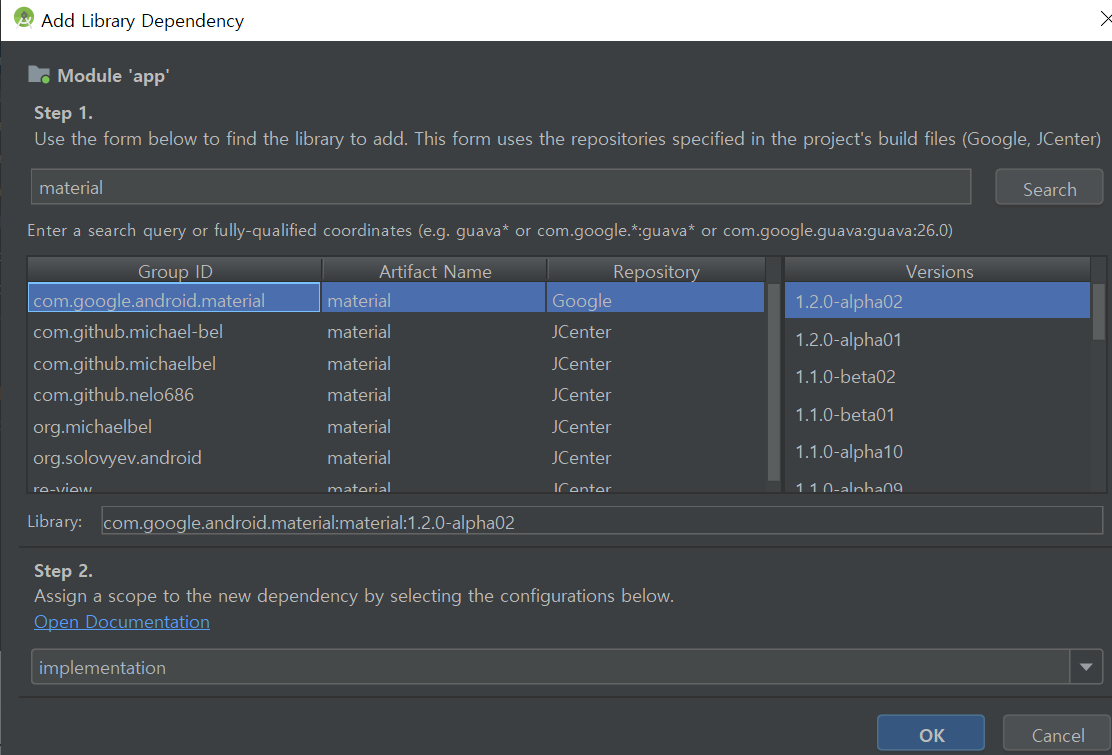Click material artifact cell in org.michaelbel row

(x=433, y=427)
